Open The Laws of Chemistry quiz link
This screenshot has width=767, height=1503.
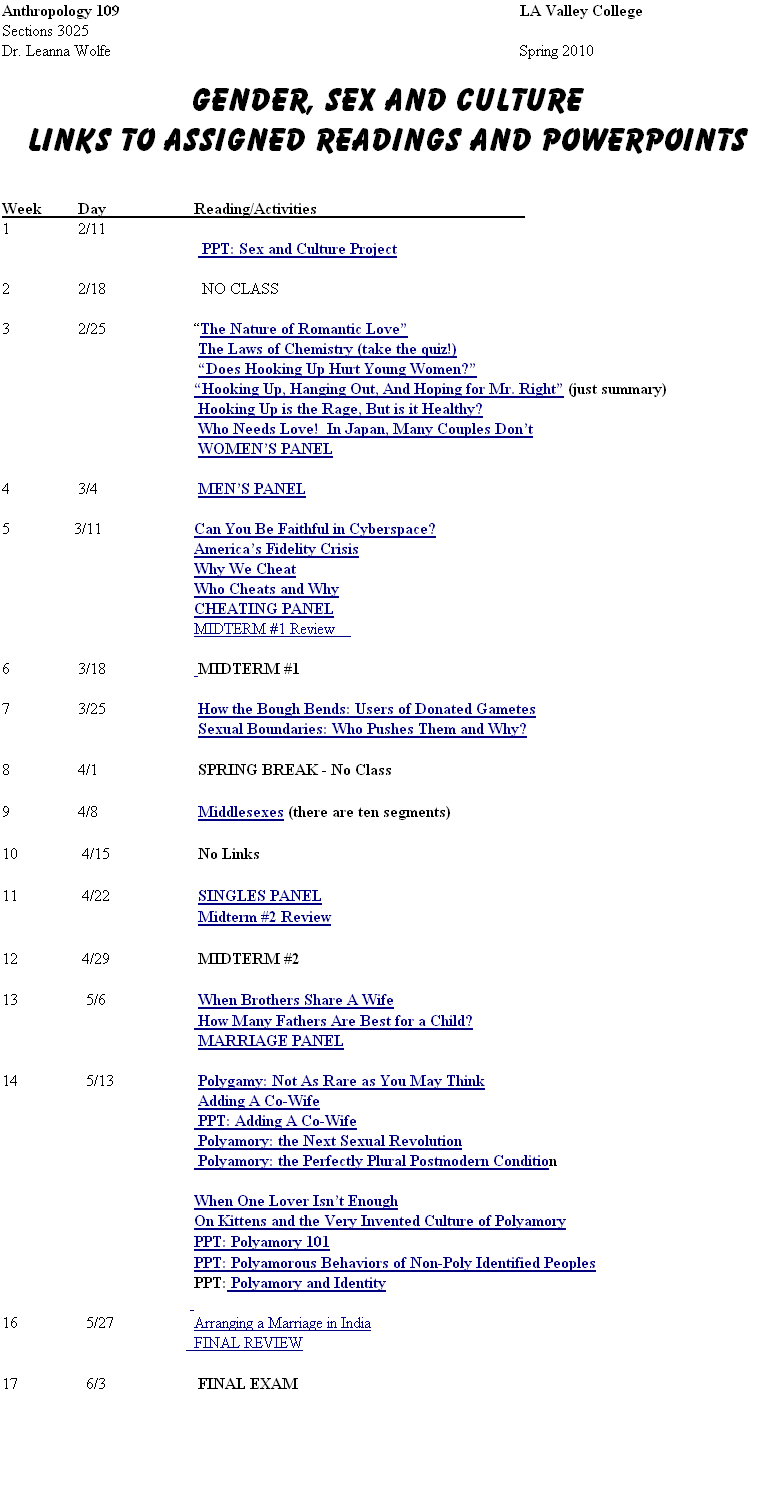click(327, 349)
